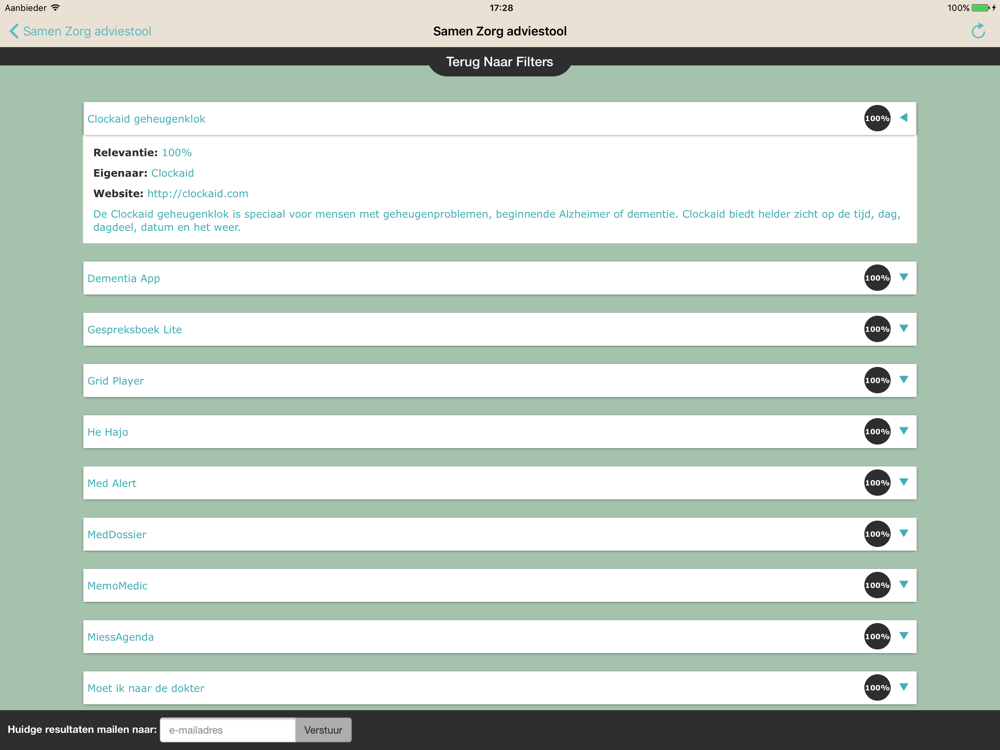Click the 100% badge on Clockaid geheugenklok

tap(877, 118)
